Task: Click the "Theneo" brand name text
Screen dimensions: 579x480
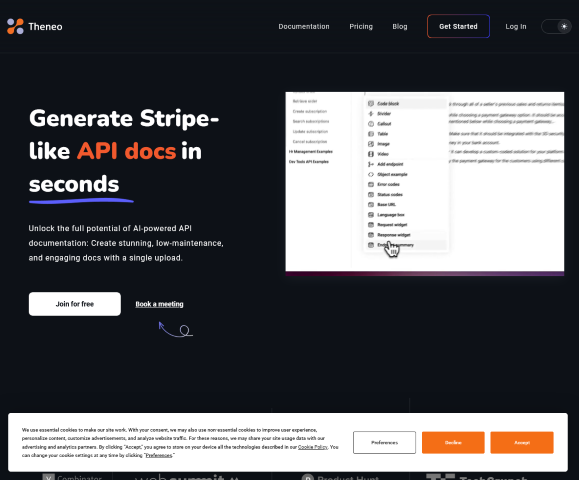Action: tap(45, 27)
